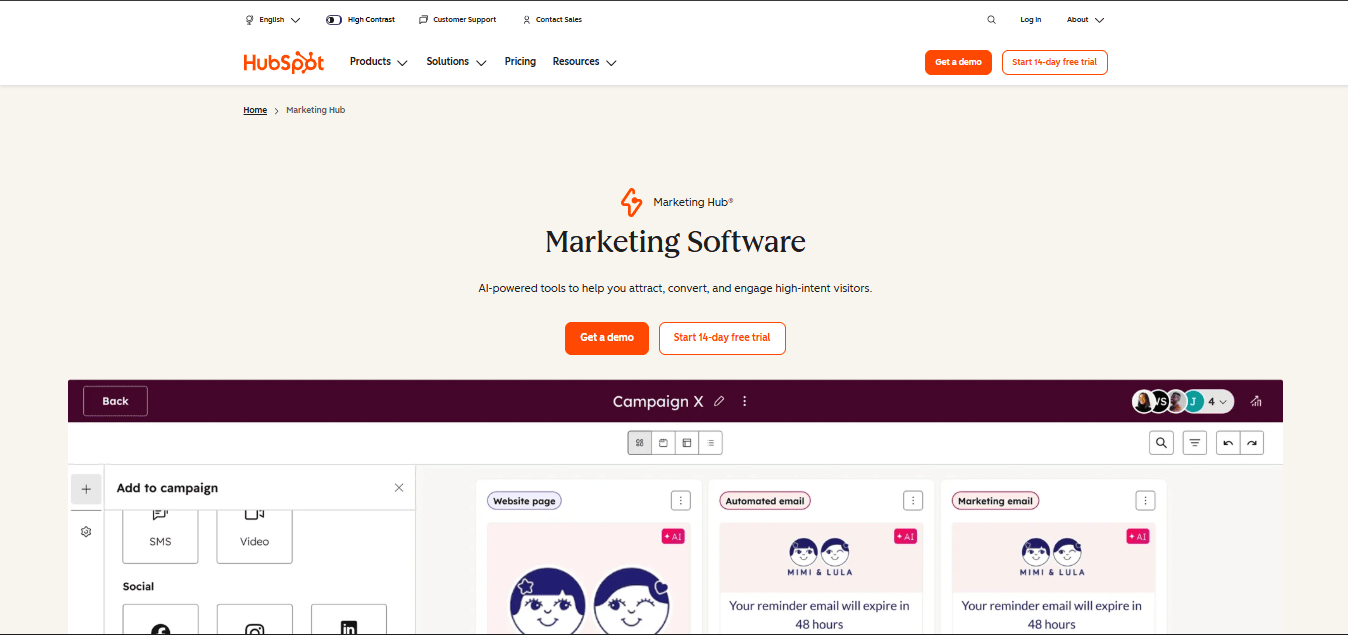This screenshot has height=635, width=1348.
Task: Click AI badge on Website page card
Action: [x=673, y=536]
